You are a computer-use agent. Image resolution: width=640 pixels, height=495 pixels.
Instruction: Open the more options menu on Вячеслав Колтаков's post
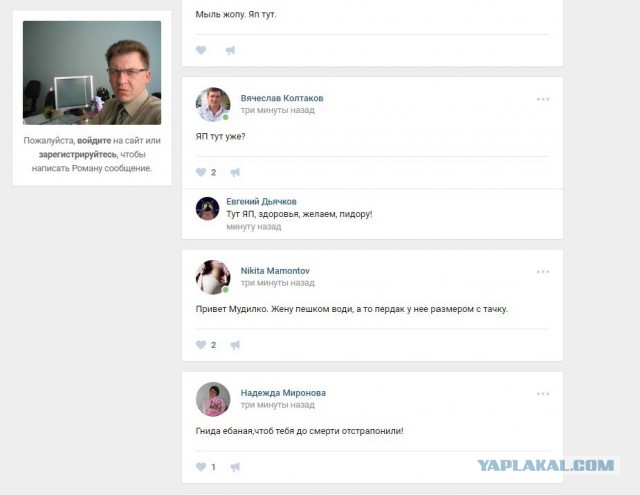point(543,99)
